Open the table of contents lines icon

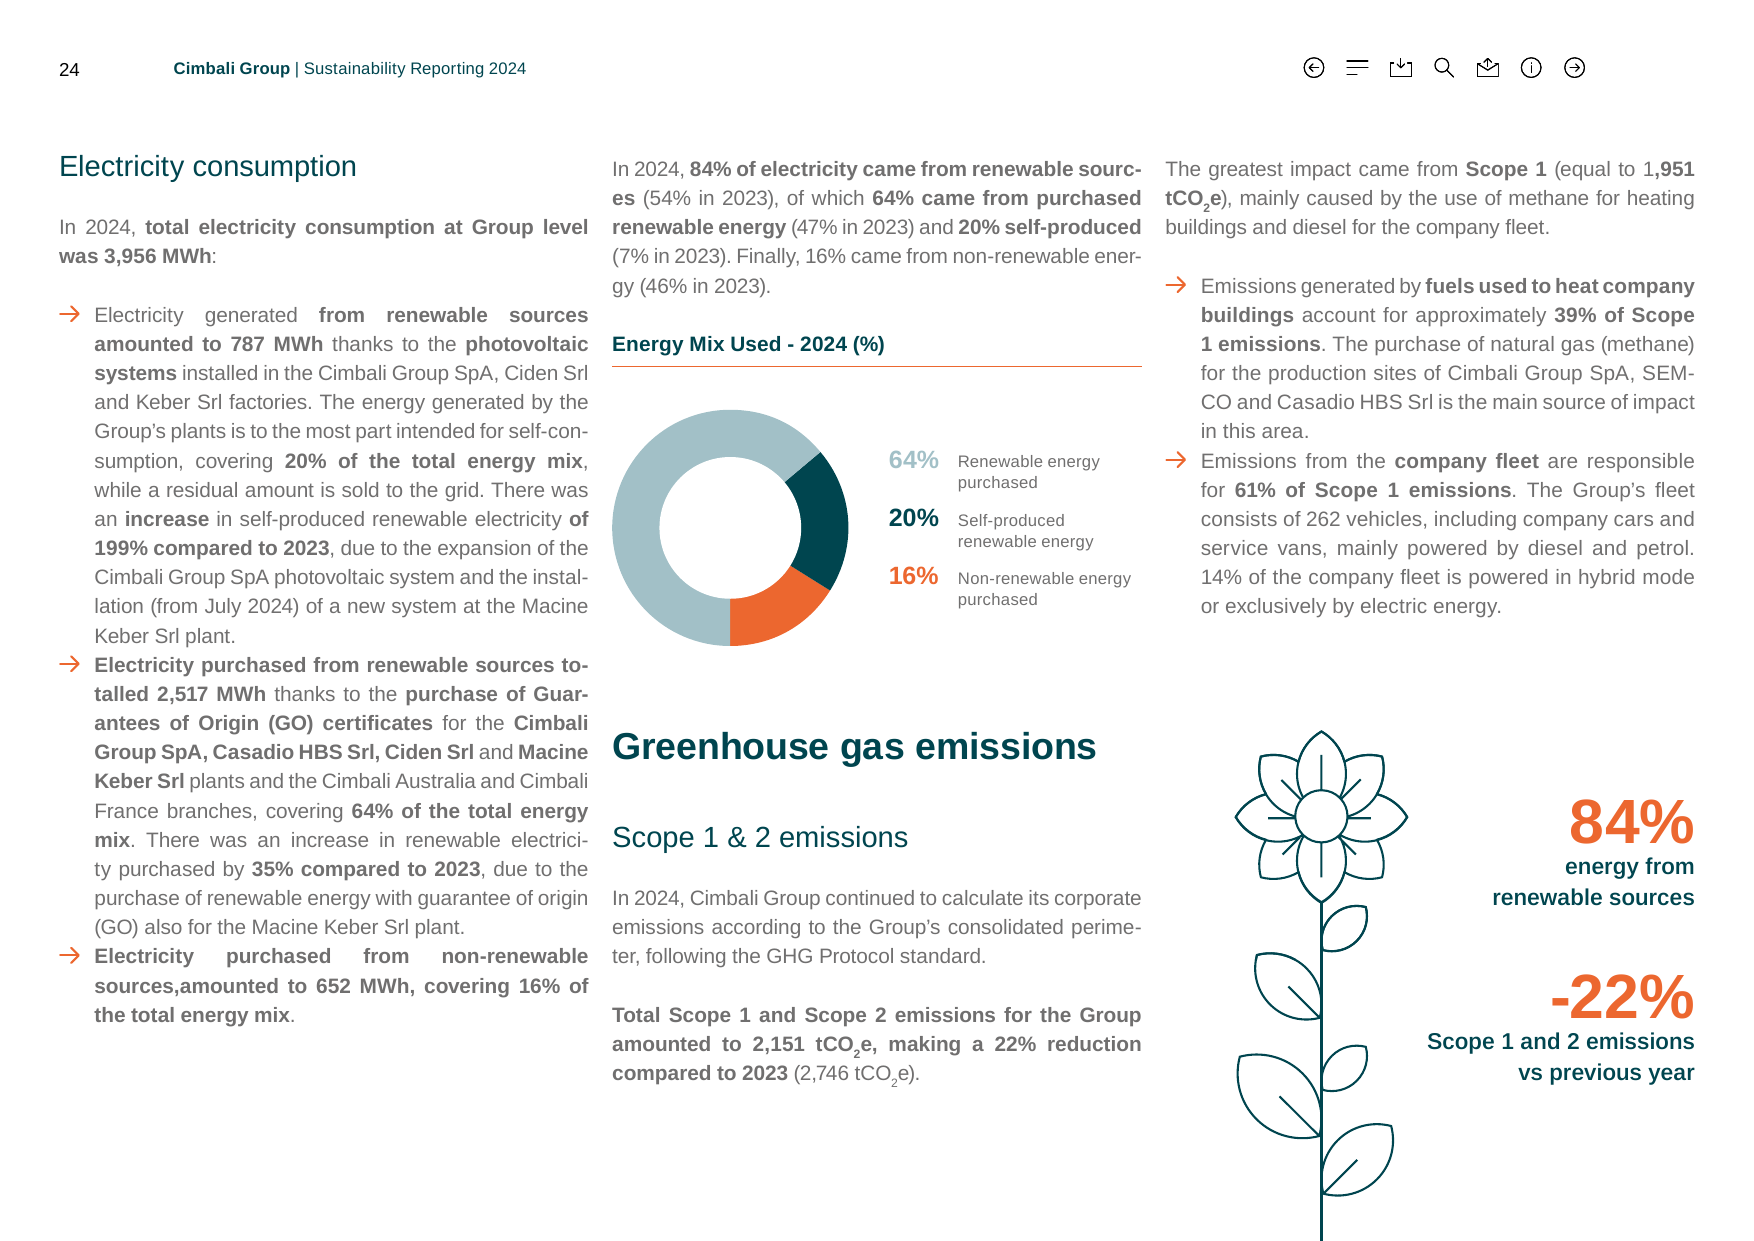(x=1357, y=68)
